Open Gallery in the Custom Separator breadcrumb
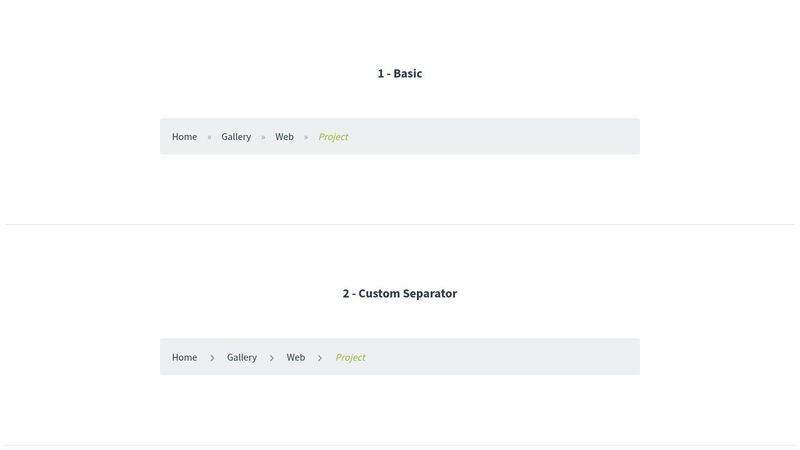This screenshot has width=800, height=450. 241,358
